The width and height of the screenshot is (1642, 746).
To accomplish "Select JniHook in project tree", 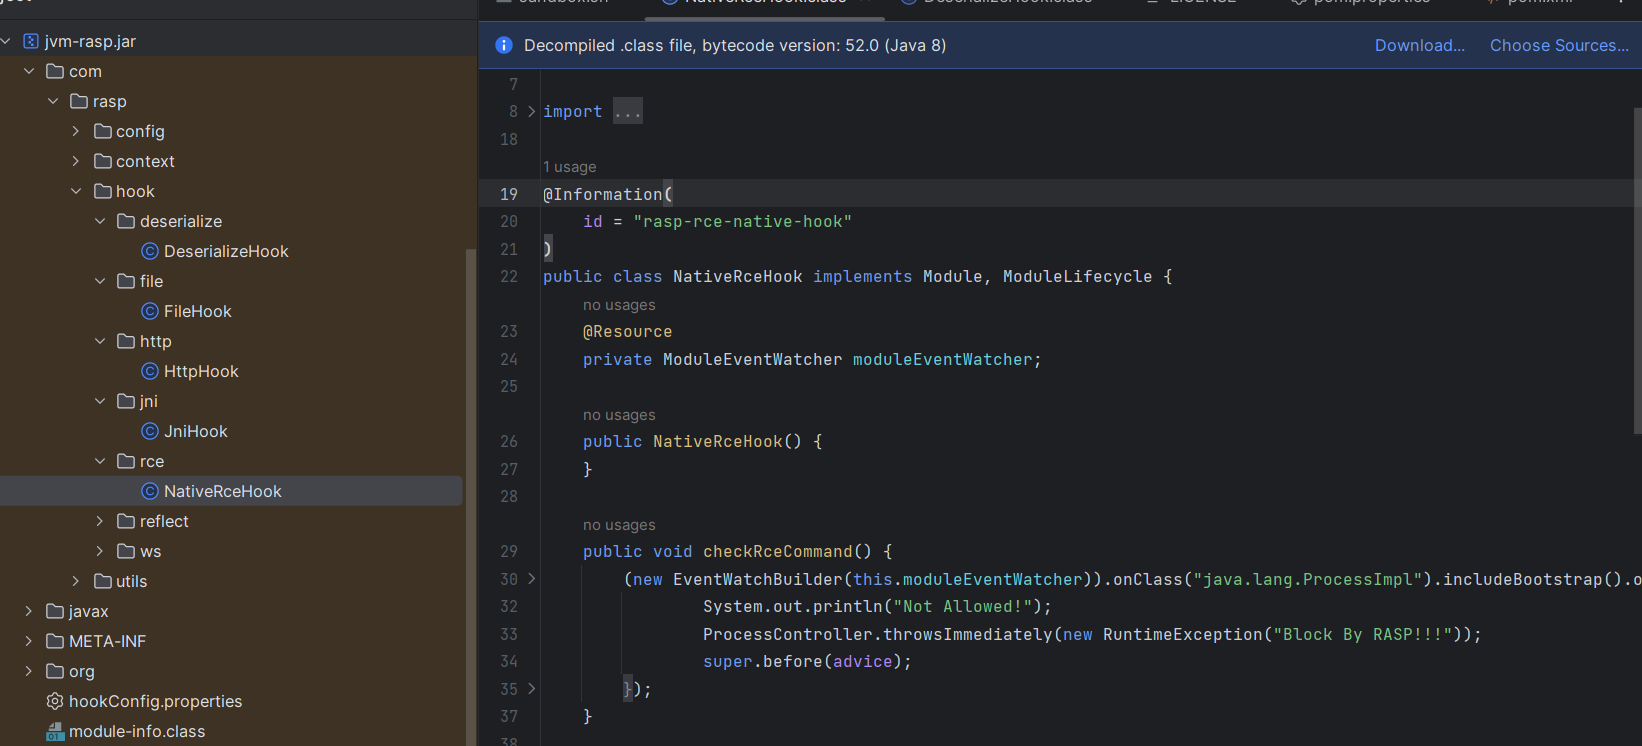I will pyautogui.click(x=231, y=431).
